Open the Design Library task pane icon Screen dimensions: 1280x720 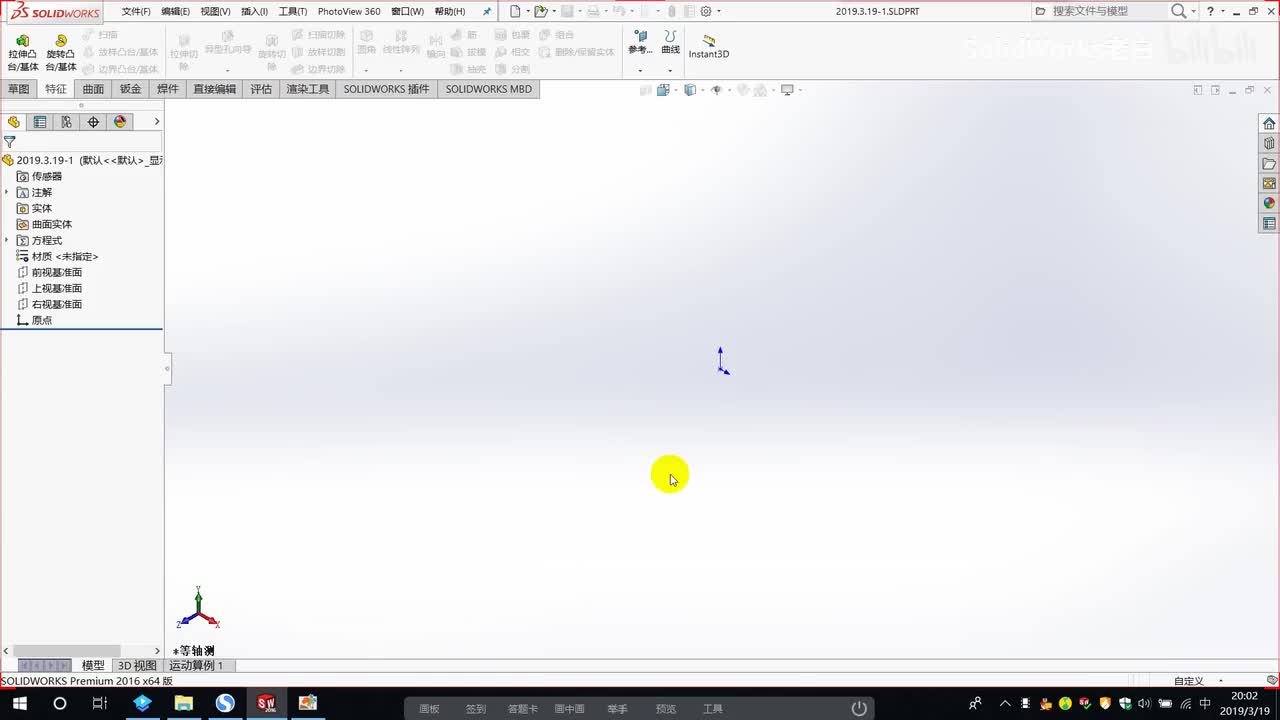click(1269, 144)
